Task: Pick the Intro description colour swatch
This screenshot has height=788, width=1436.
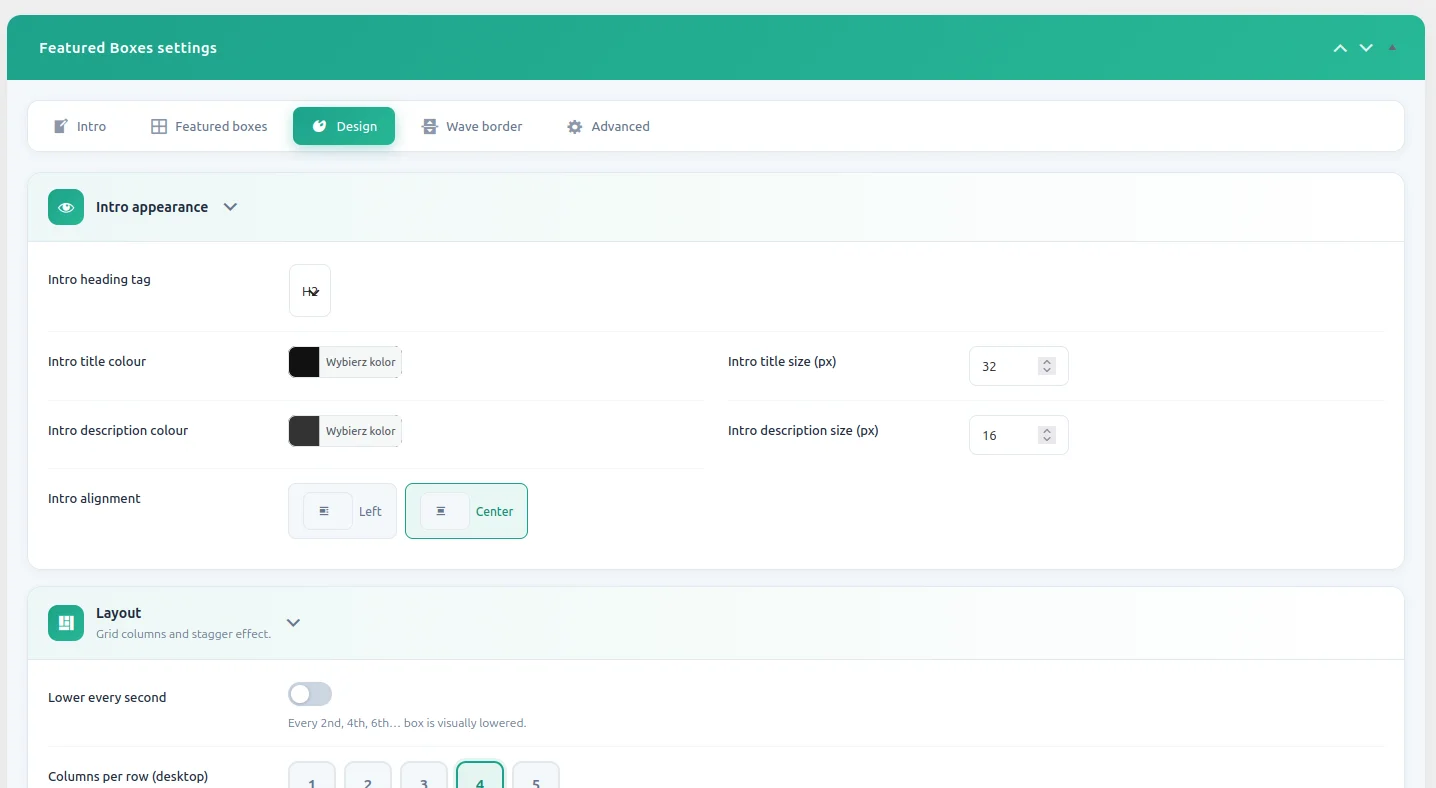Action: point(304,431)
